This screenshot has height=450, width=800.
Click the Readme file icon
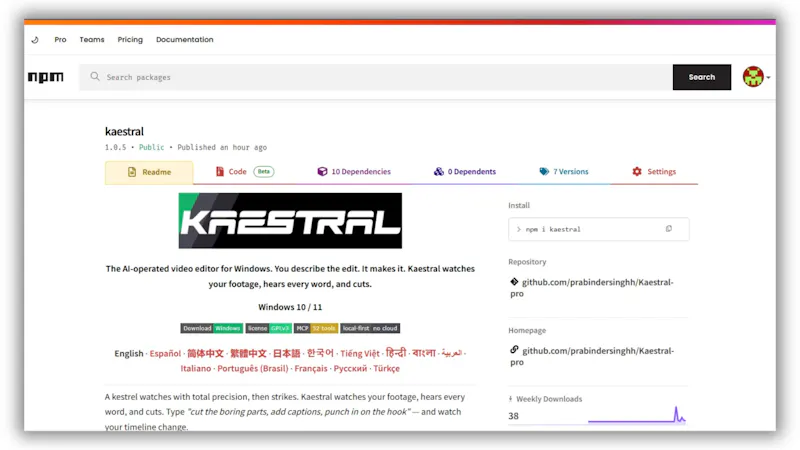[132, 172]
